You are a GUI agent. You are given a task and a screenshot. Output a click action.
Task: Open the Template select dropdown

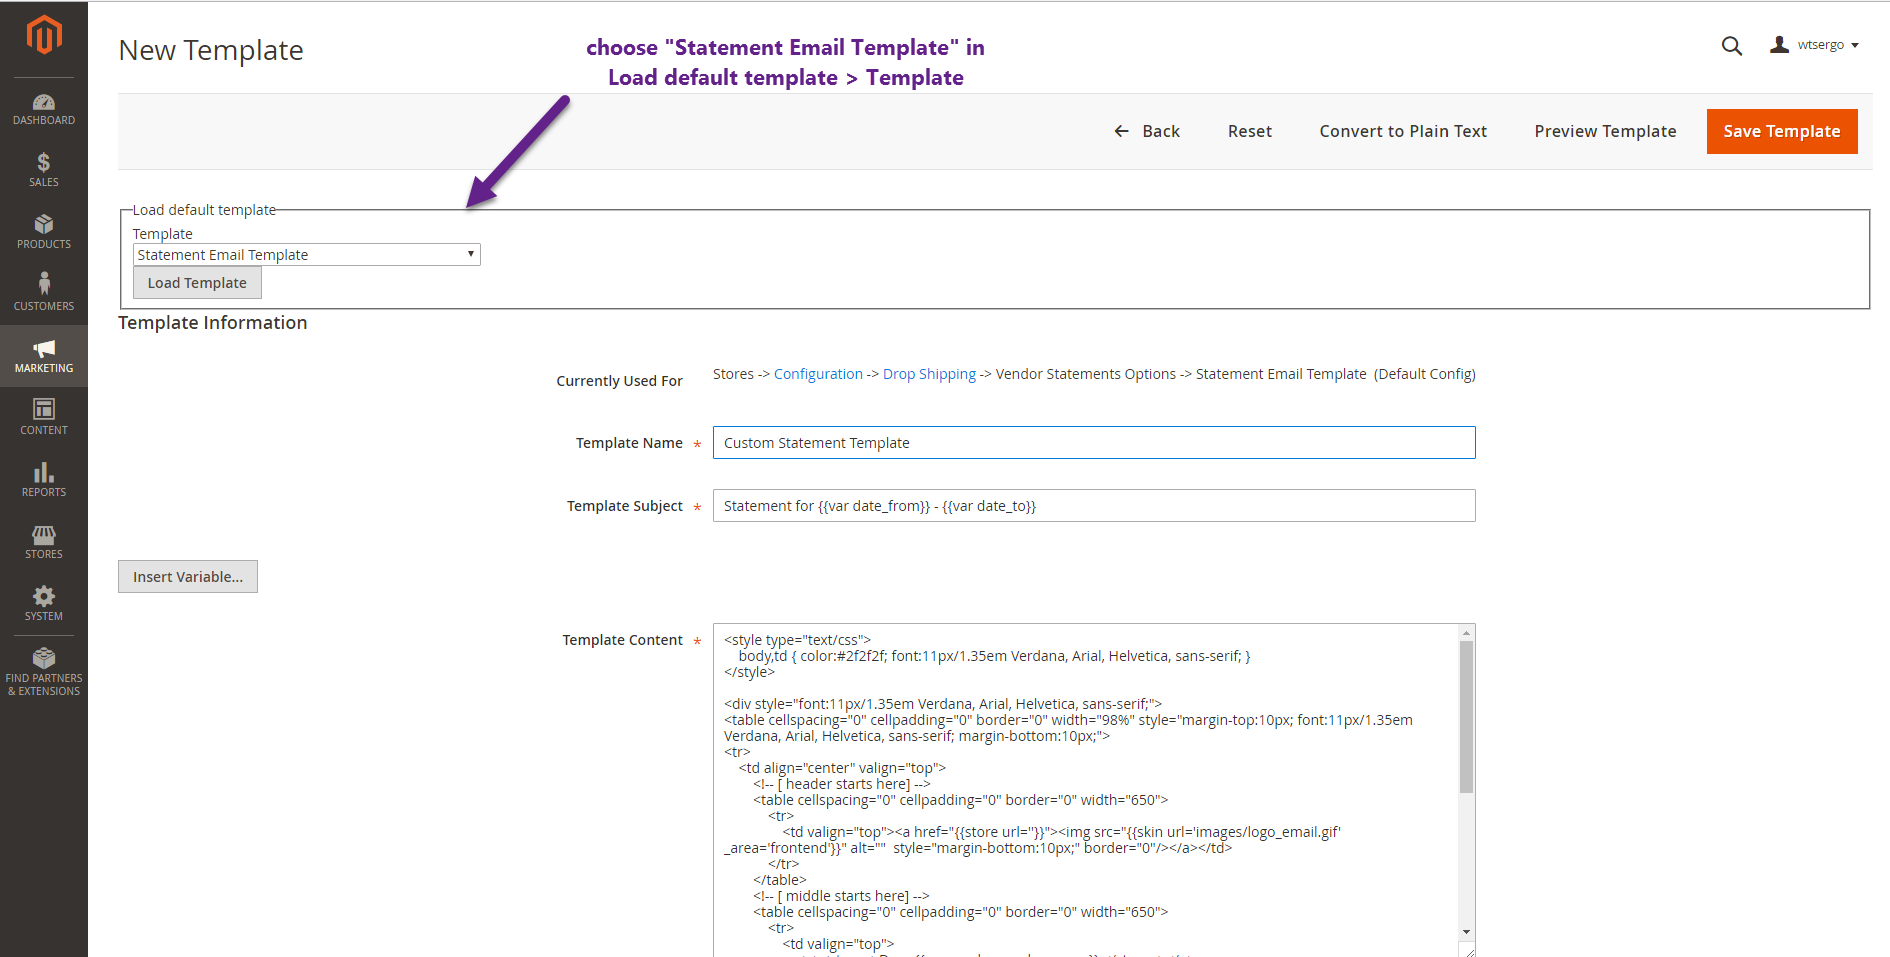coord(307,255)
